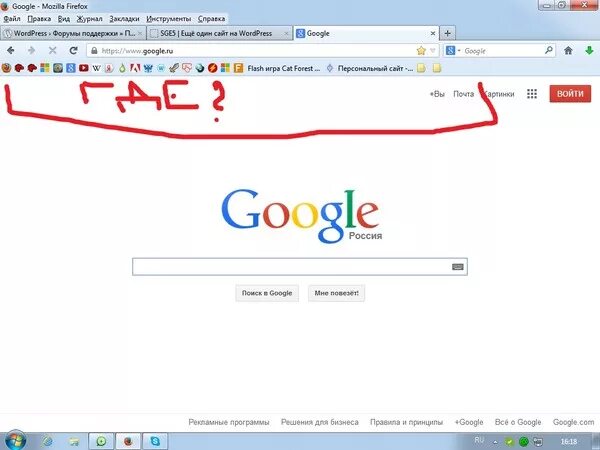Open the Windows Start button
Image resolution: width=600 pixels, height=450 pixels.
tap(15, 441)
